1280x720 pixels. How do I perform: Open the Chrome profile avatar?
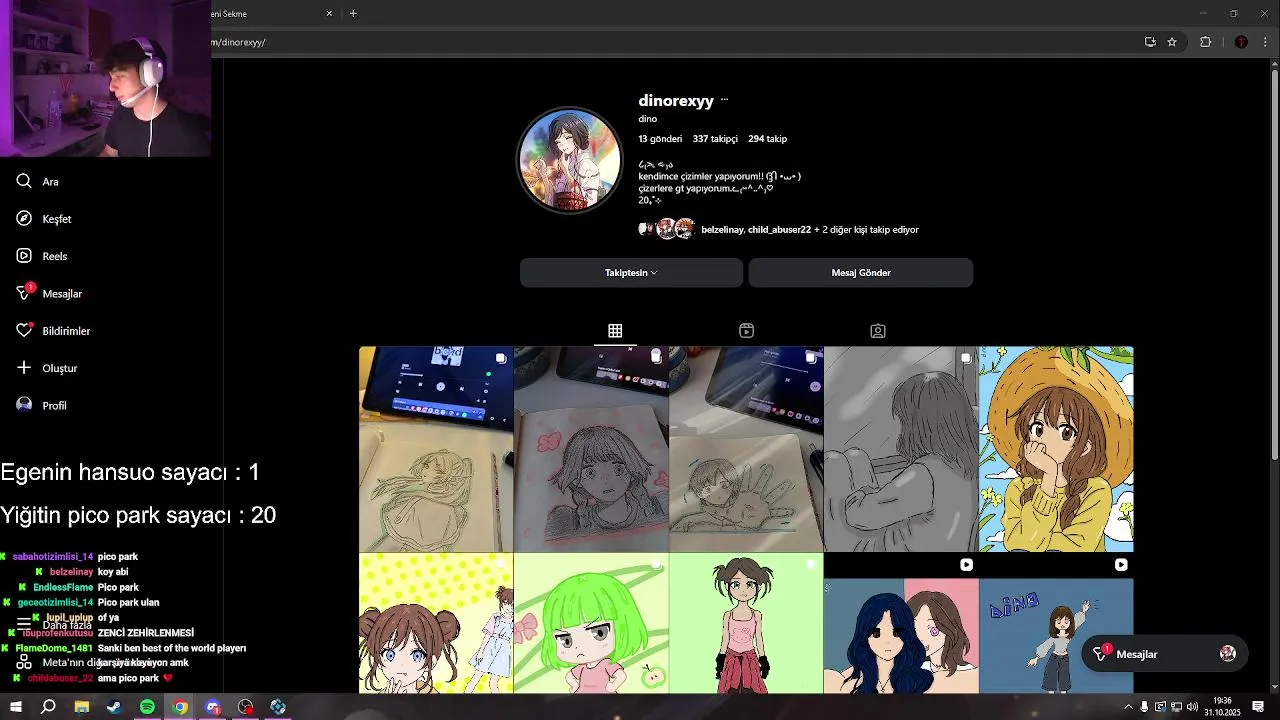pos(1241,42)
